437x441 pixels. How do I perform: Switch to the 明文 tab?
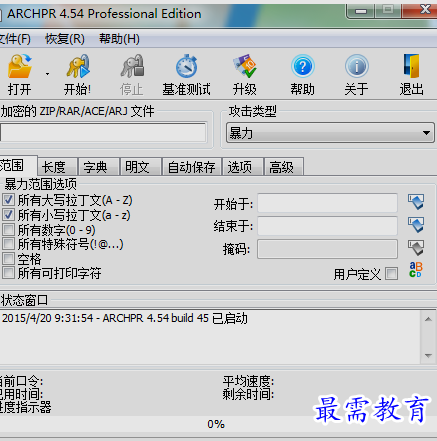[x=141, y=167]
